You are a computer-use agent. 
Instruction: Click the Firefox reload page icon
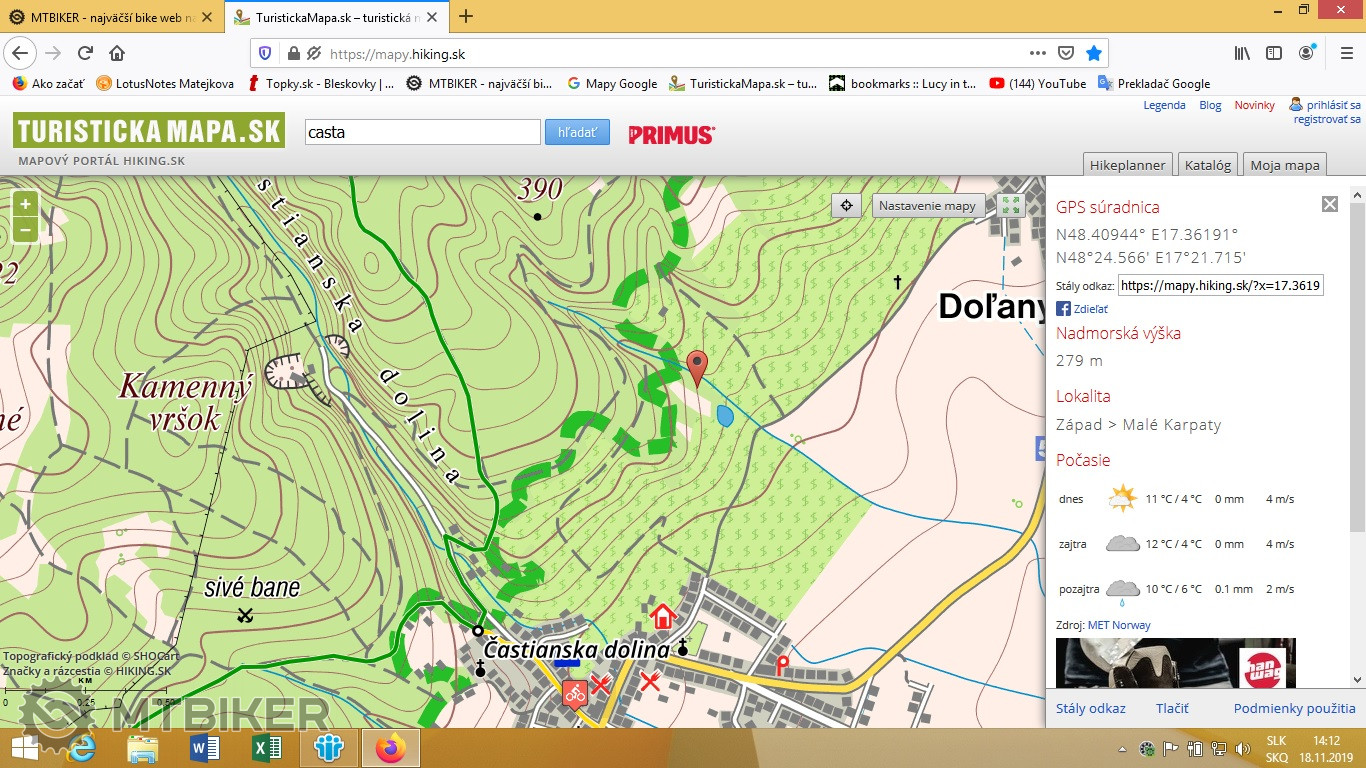tap(85, 54)
